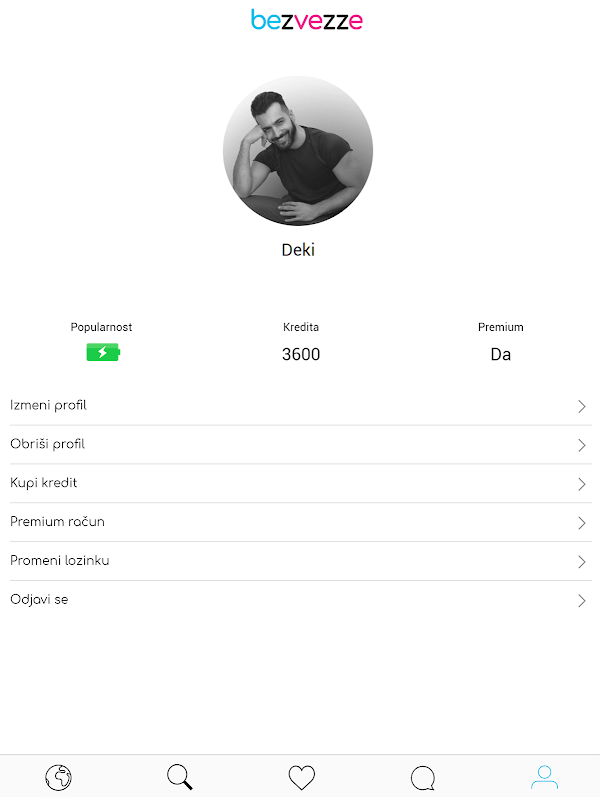Viewport: 600px width, 800px height.
Task: Tap the Kupi kredit text
Action: coord(44,483)
